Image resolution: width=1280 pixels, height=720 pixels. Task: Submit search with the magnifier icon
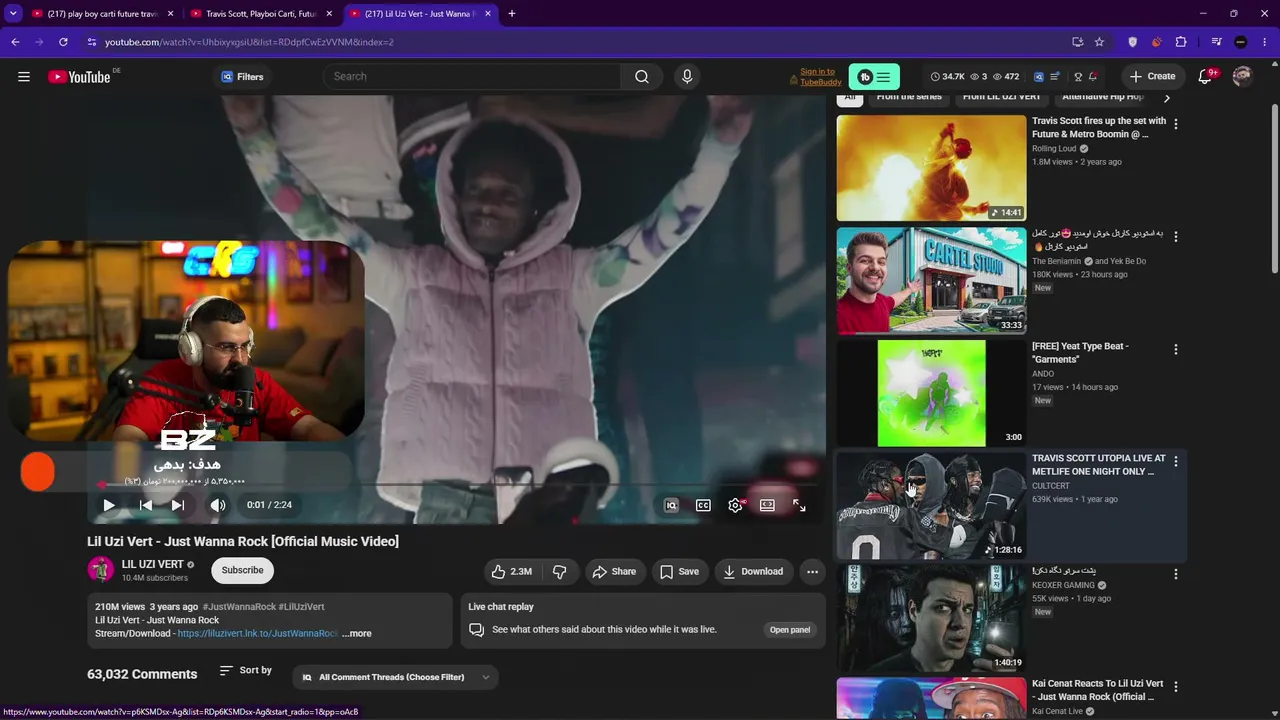pos(642,77)
